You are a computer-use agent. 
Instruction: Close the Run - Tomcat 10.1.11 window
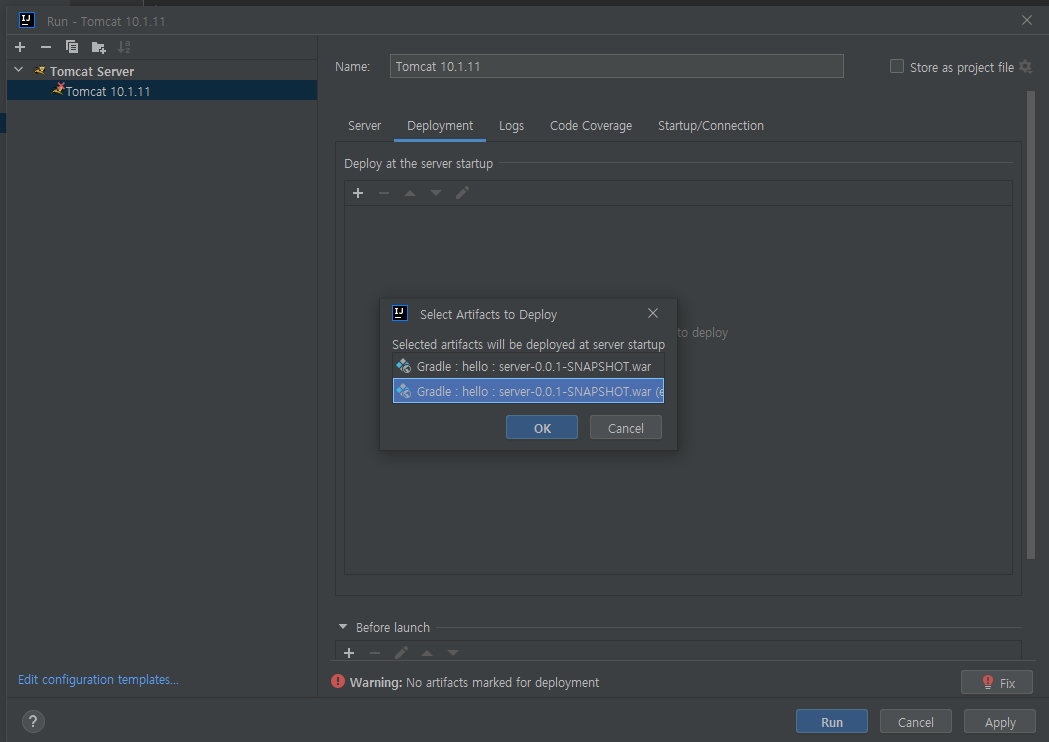(x=1027, y=20)
